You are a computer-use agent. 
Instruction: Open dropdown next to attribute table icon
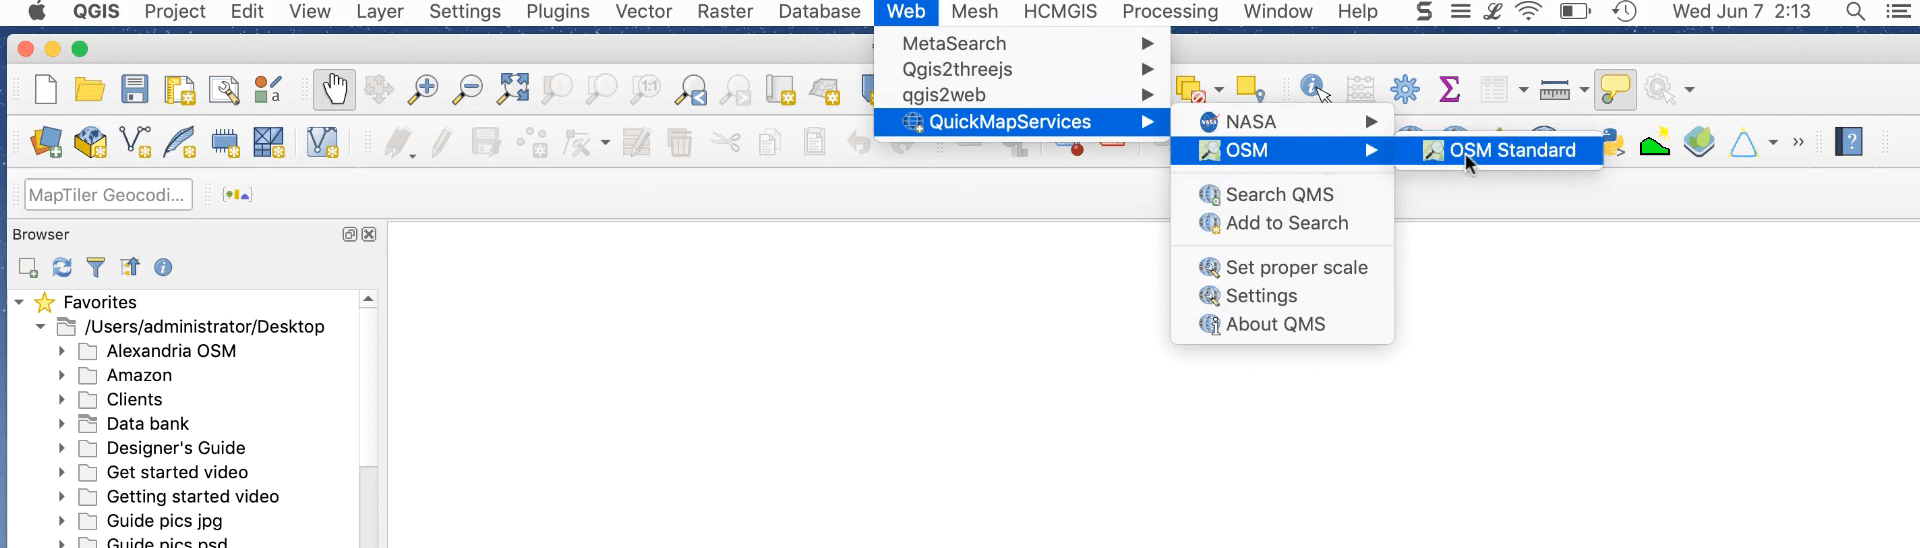coord(1523,90)
